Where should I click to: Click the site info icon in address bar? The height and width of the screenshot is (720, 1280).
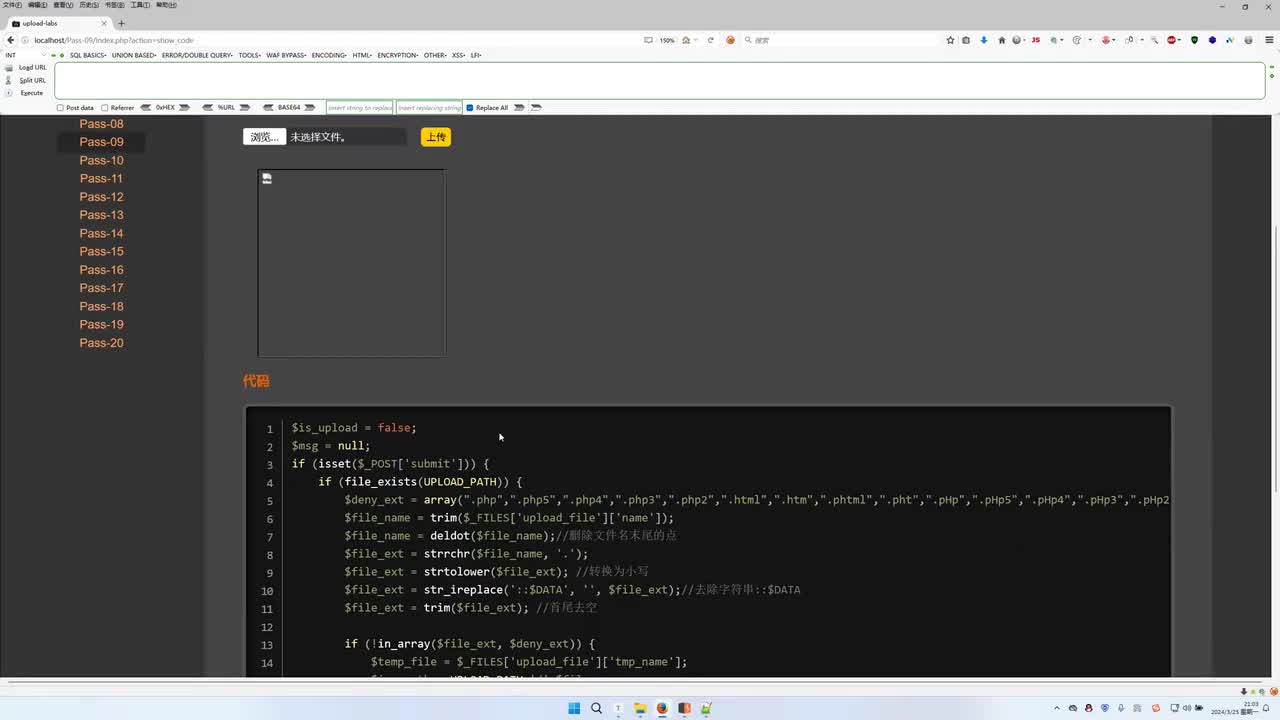[27, 40]
